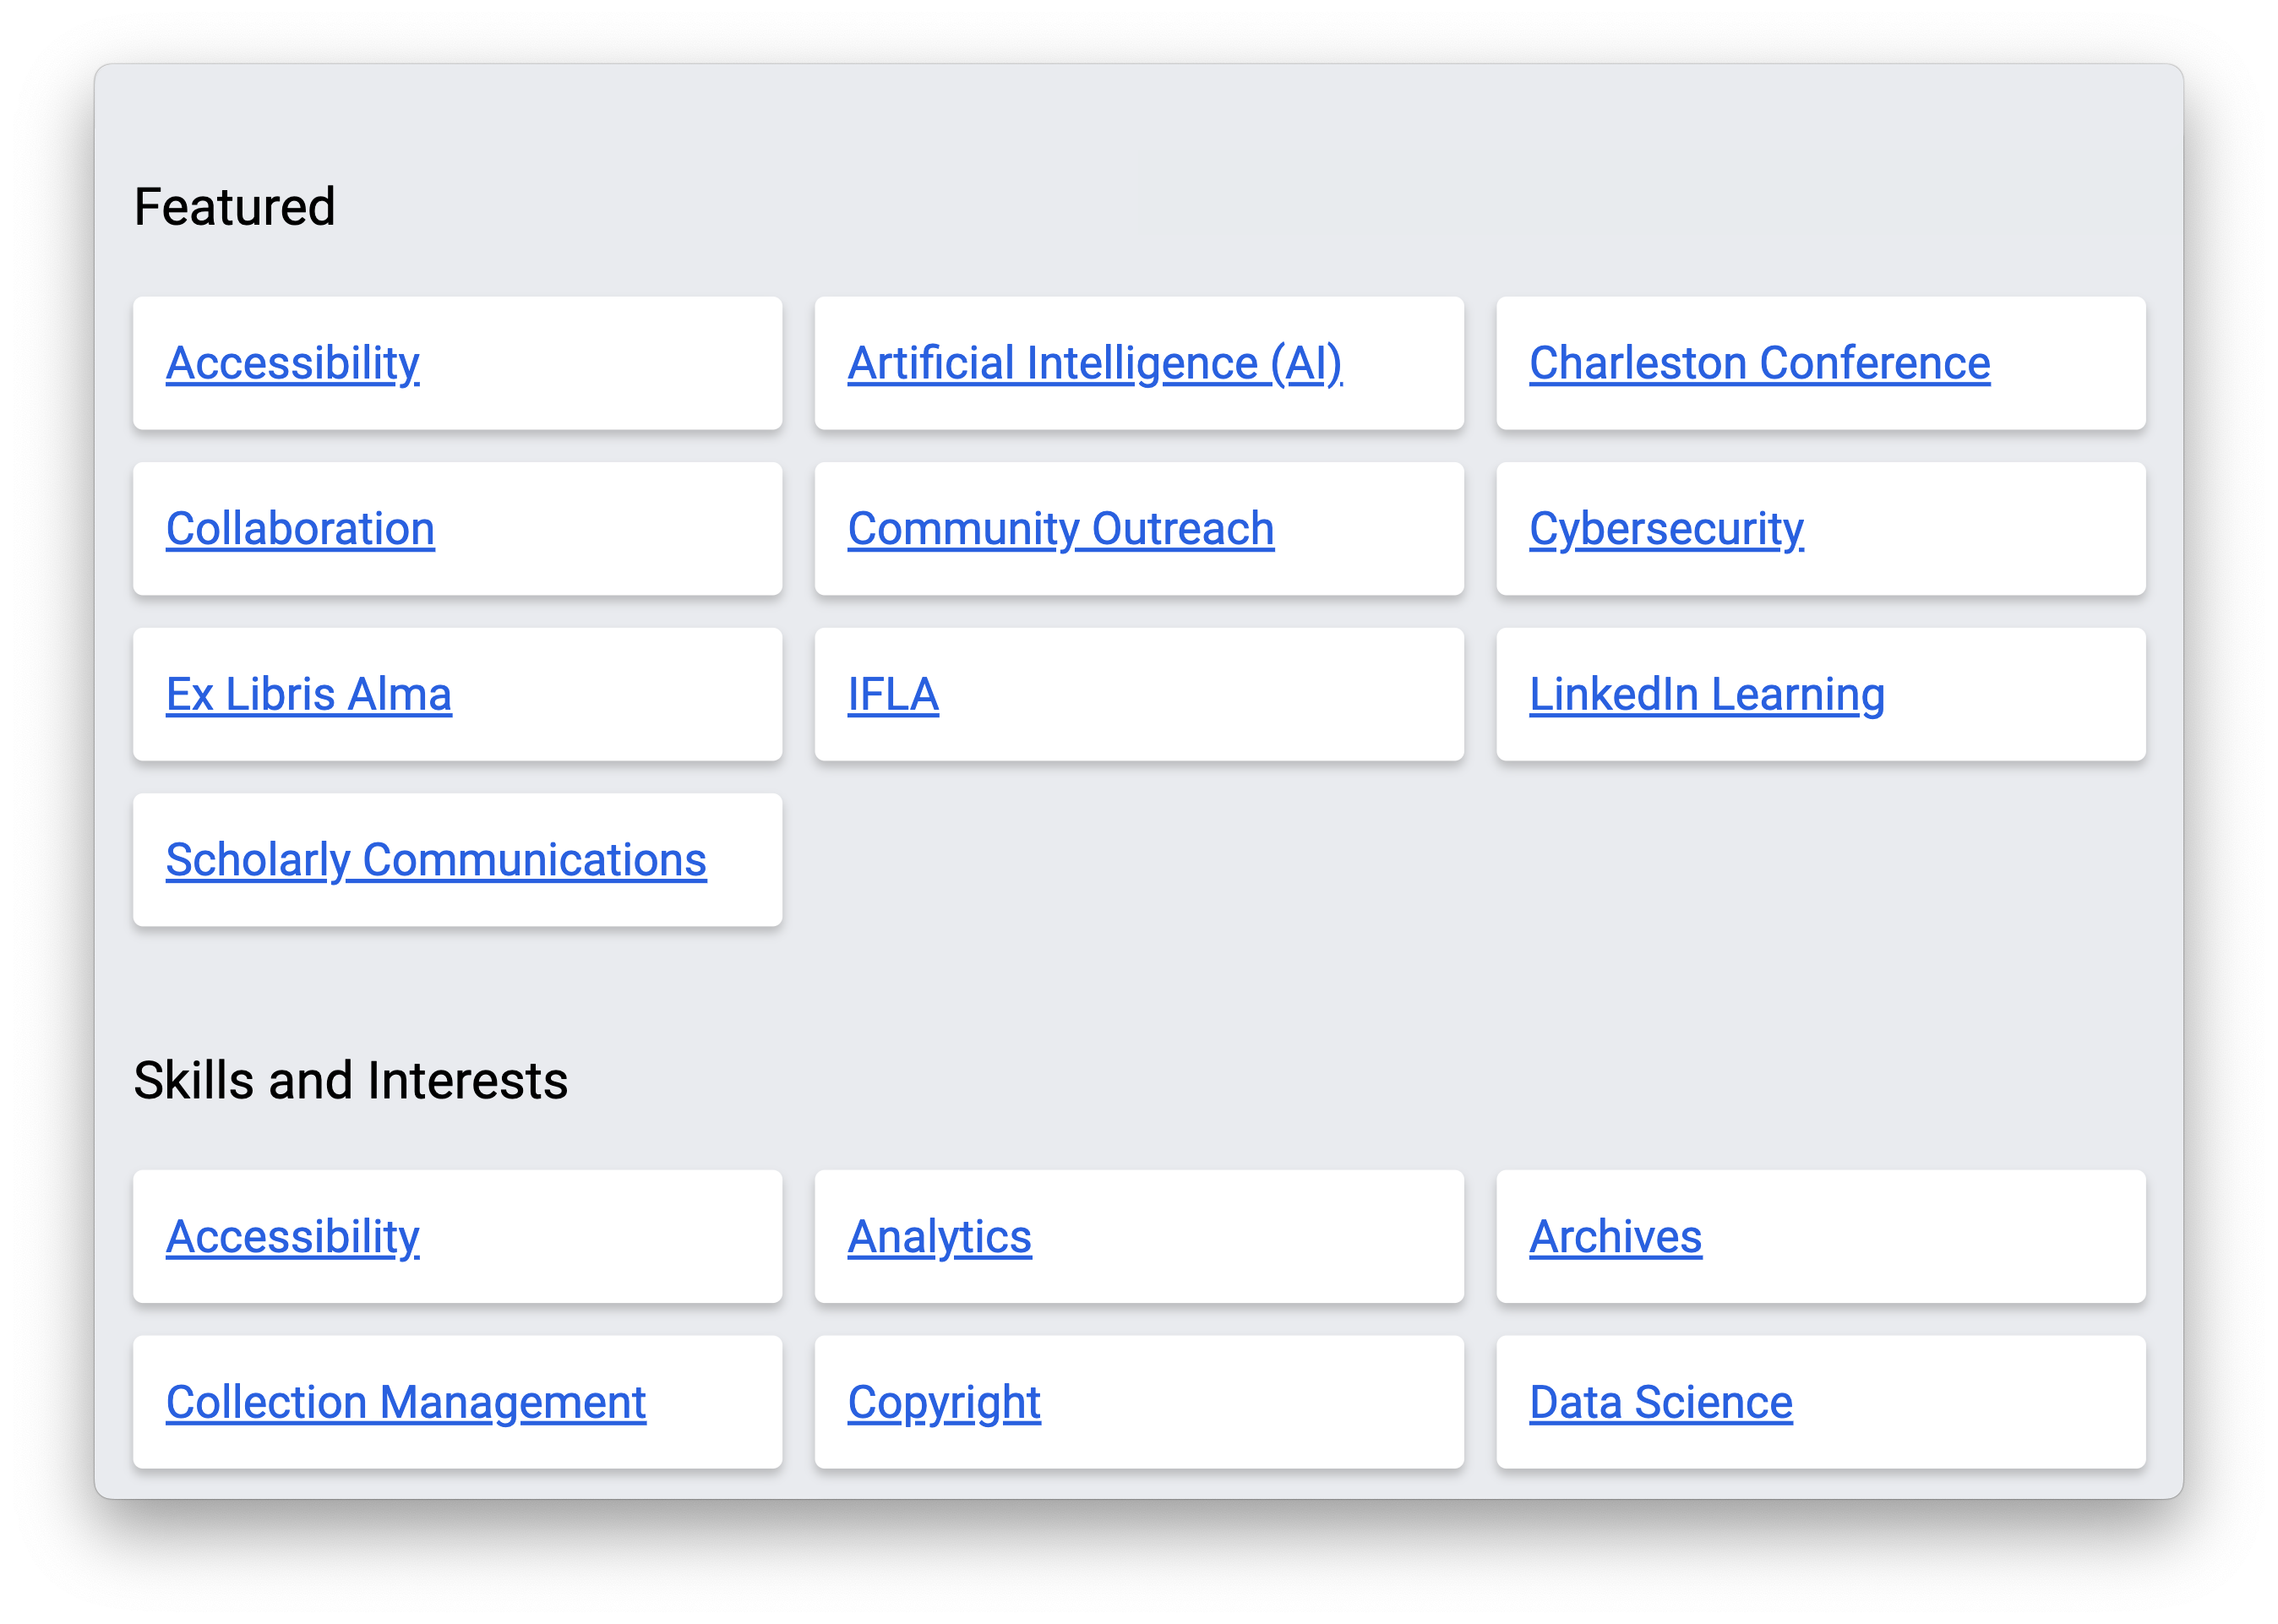The image size is (2278, 1624).
Task: Go to the LinkedIn Learning topic
Action: pos(1706,695)
